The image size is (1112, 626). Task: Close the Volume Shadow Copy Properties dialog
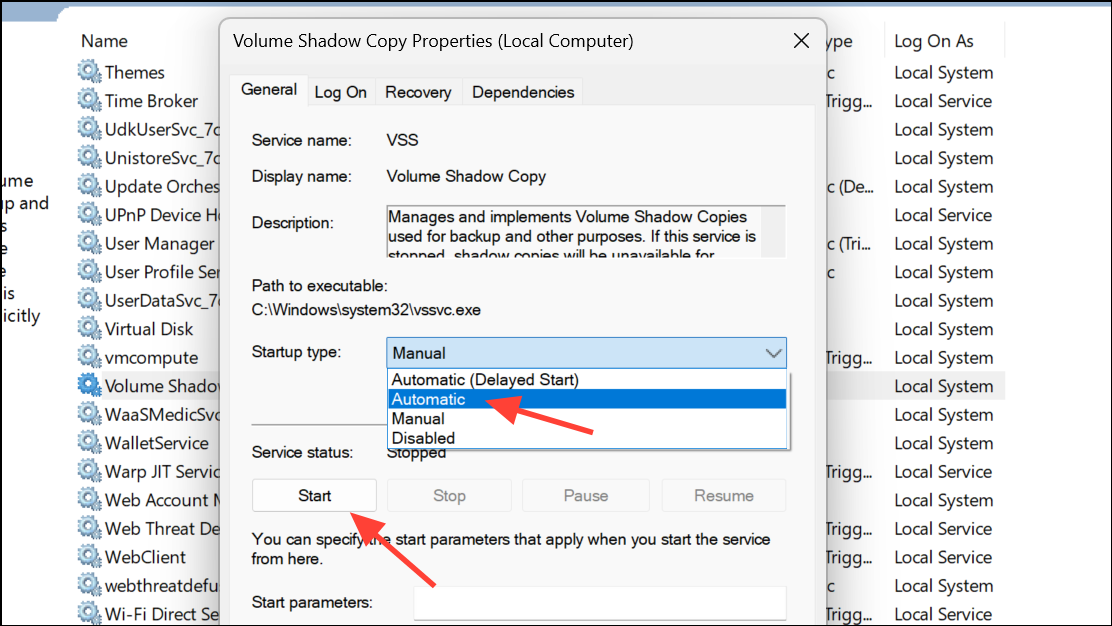point(801,41)
